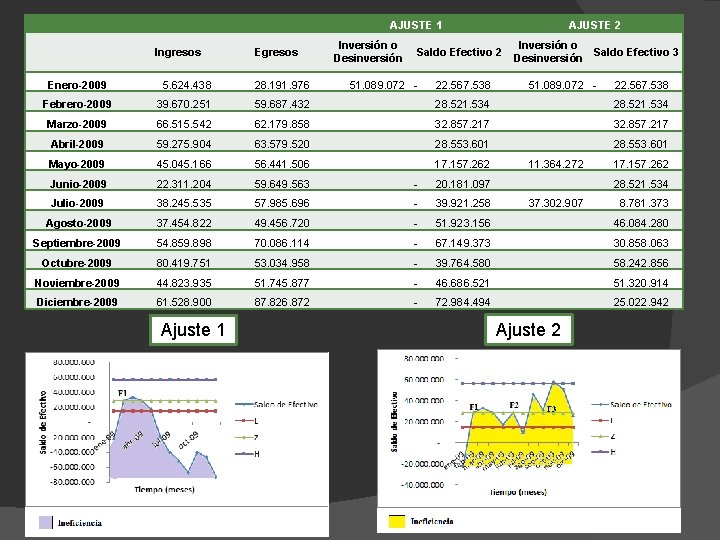Click Ingresos value "66.515.542"

(x=184, y=124)
